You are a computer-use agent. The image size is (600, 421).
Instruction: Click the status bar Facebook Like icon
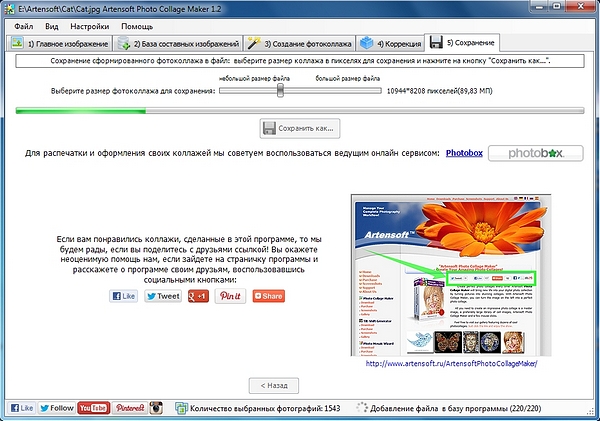pos(21,408)
